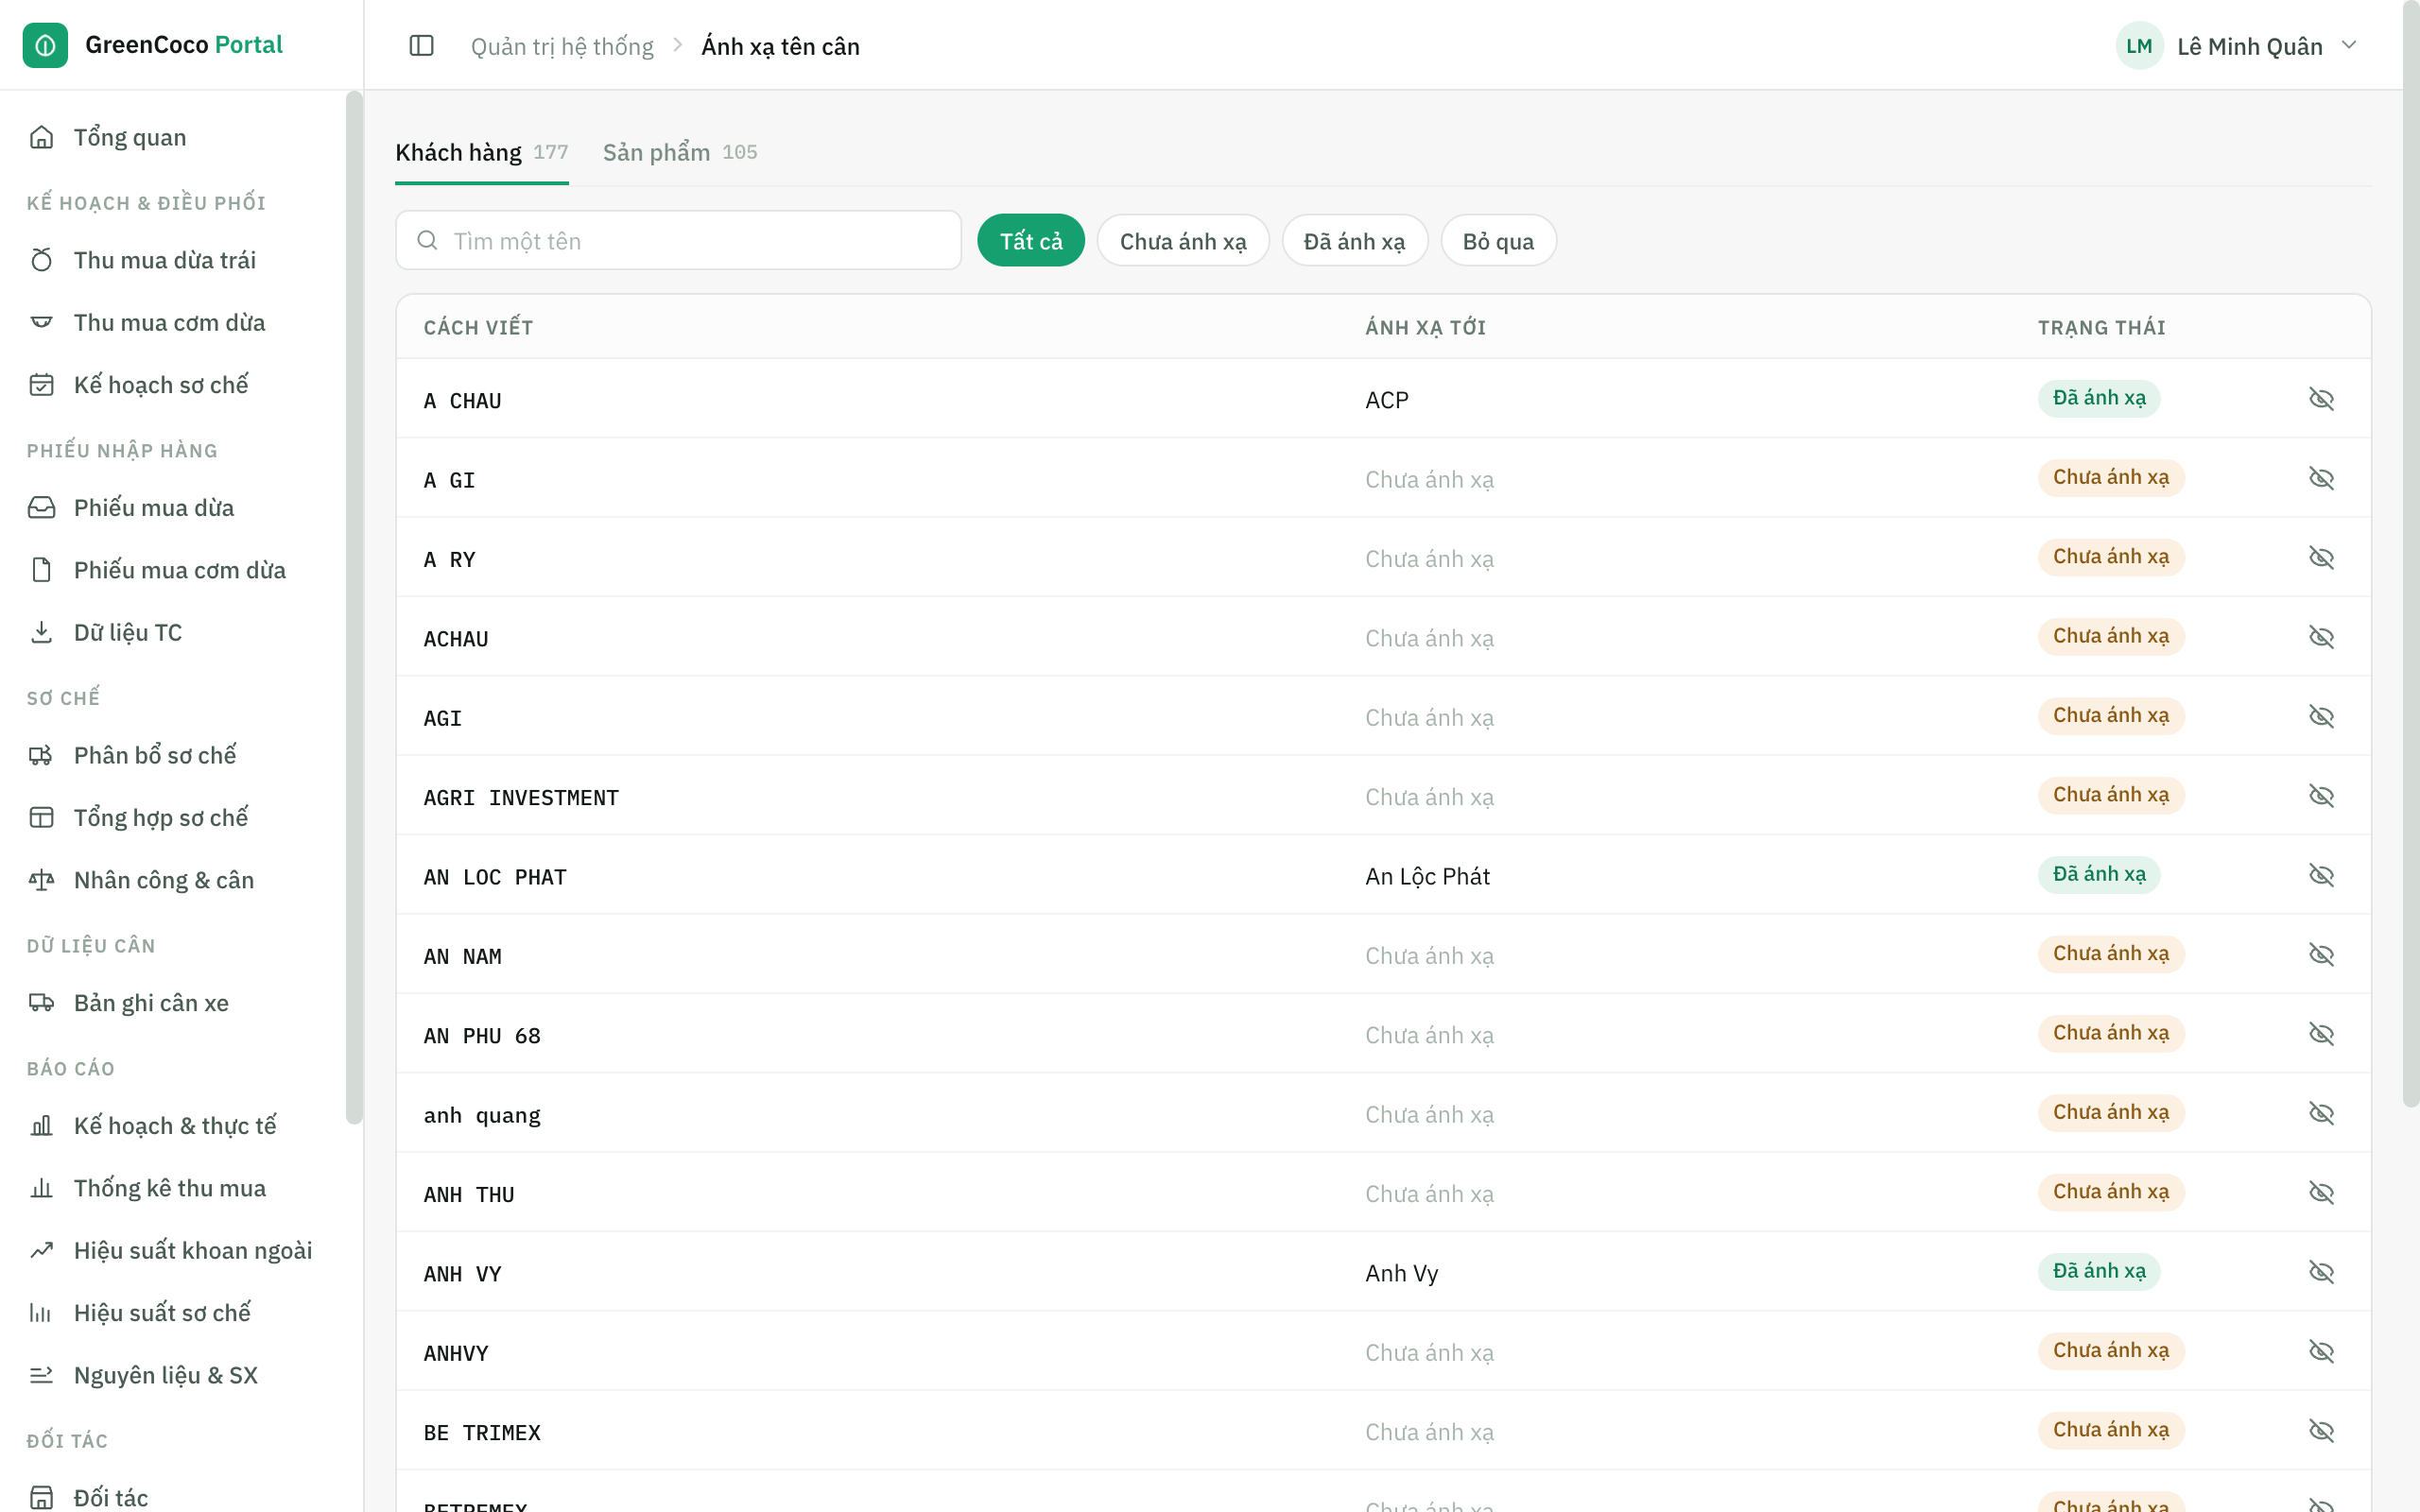Toggle the sidebar panel icon

(x=421, y=46)
